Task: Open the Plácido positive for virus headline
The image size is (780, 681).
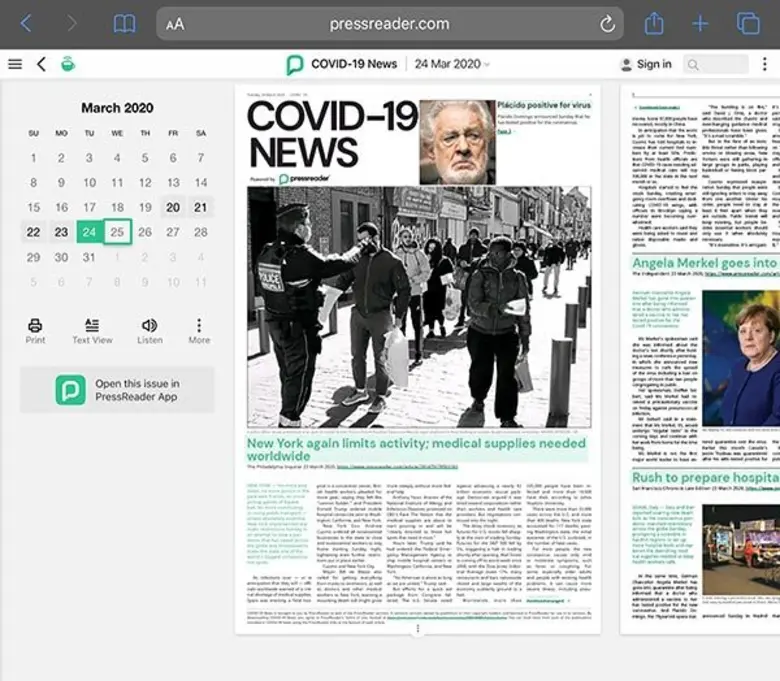Action: click(544, 105)
